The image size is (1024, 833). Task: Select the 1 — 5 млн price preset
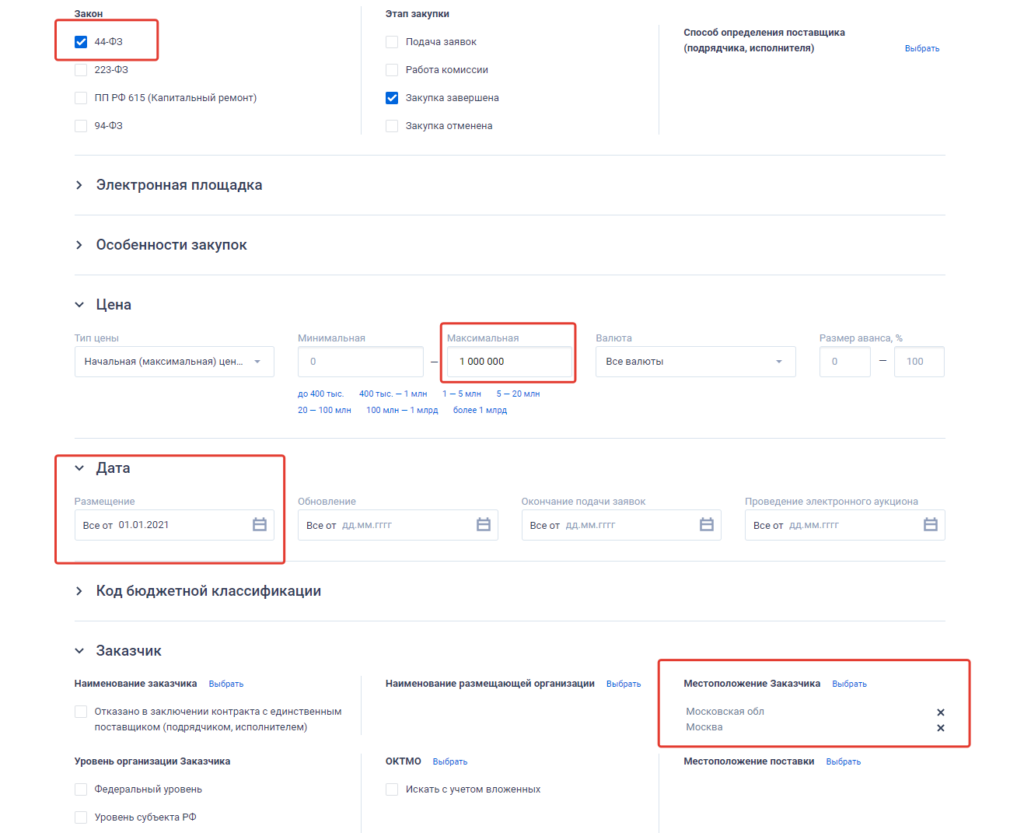[x=462, y=394]
